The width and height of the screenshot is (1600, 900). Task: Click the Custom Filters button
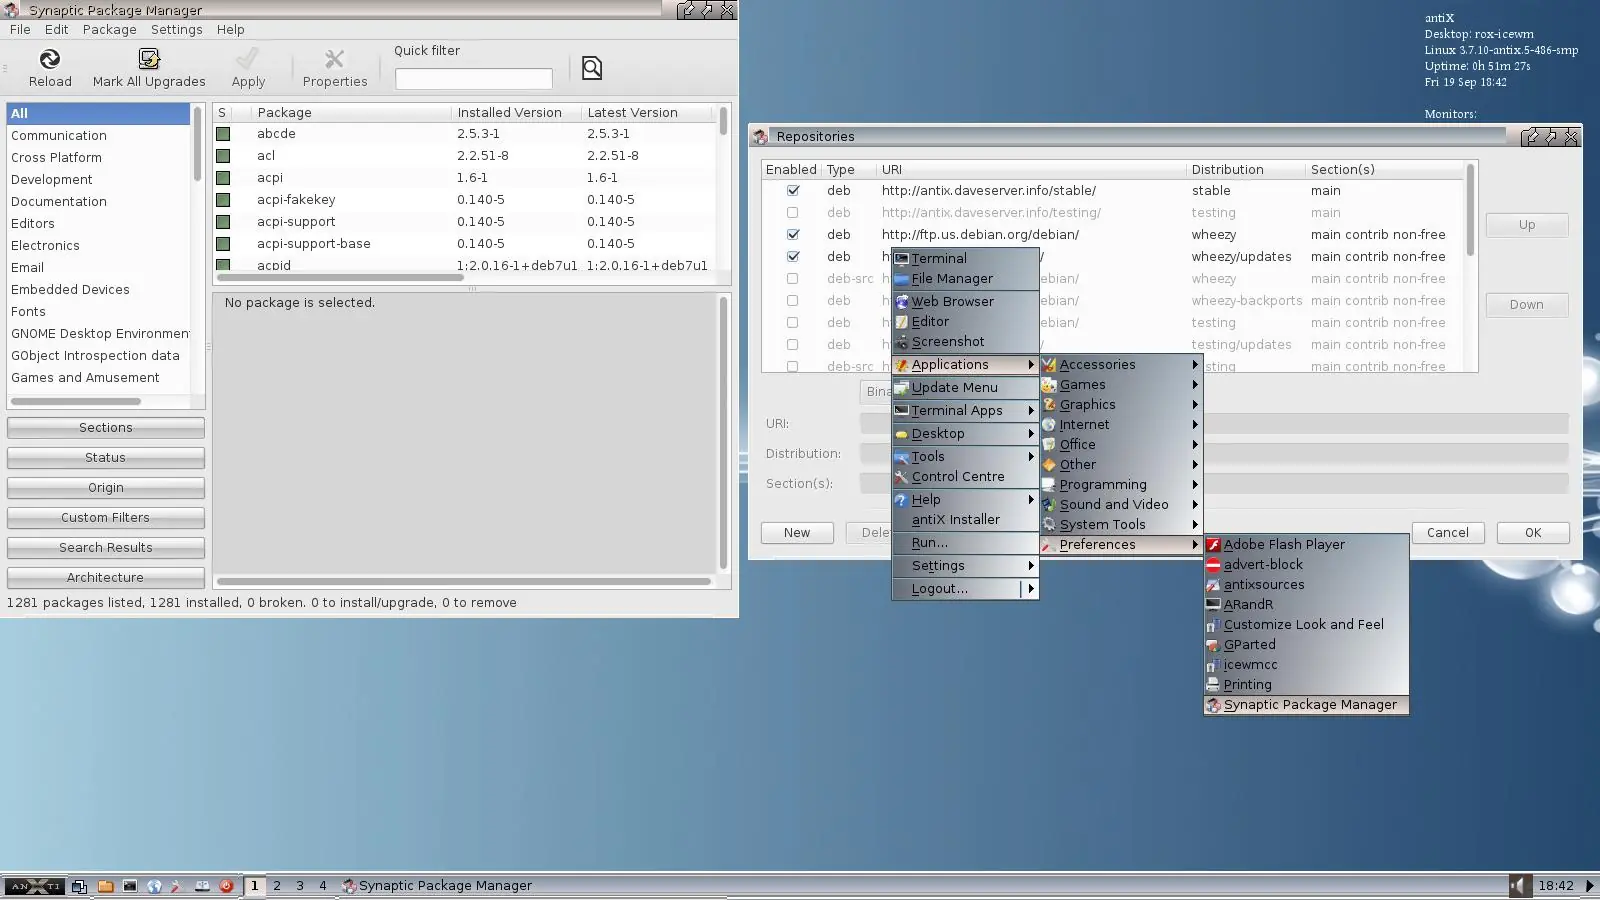tap(106, 518)
